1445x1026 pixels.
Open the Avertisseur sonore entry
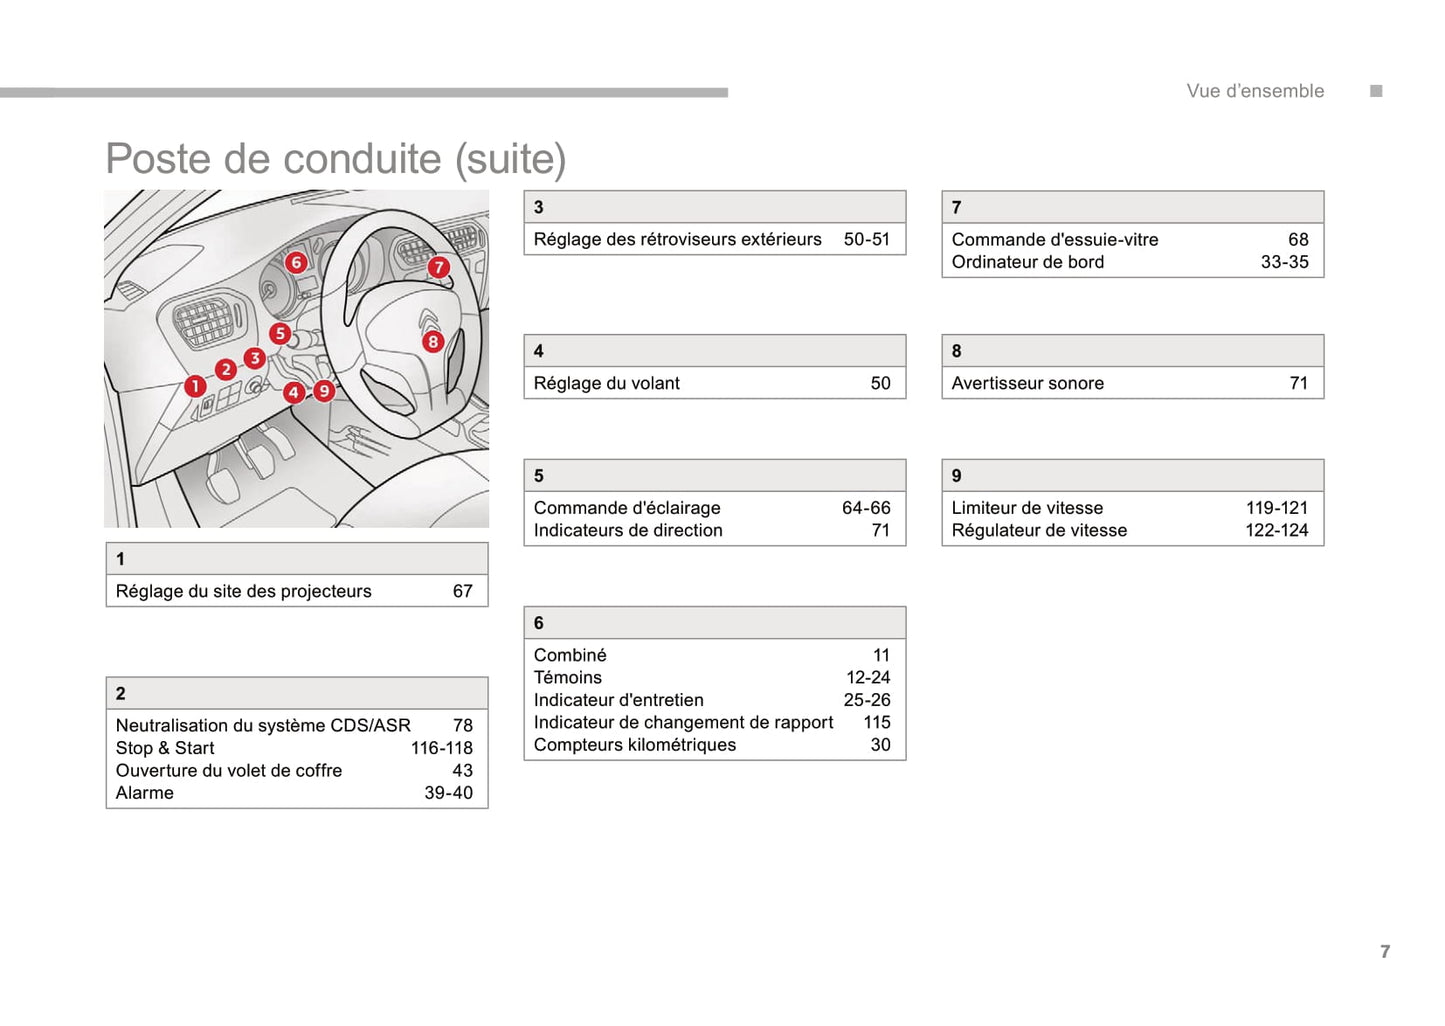point(1027,383)
